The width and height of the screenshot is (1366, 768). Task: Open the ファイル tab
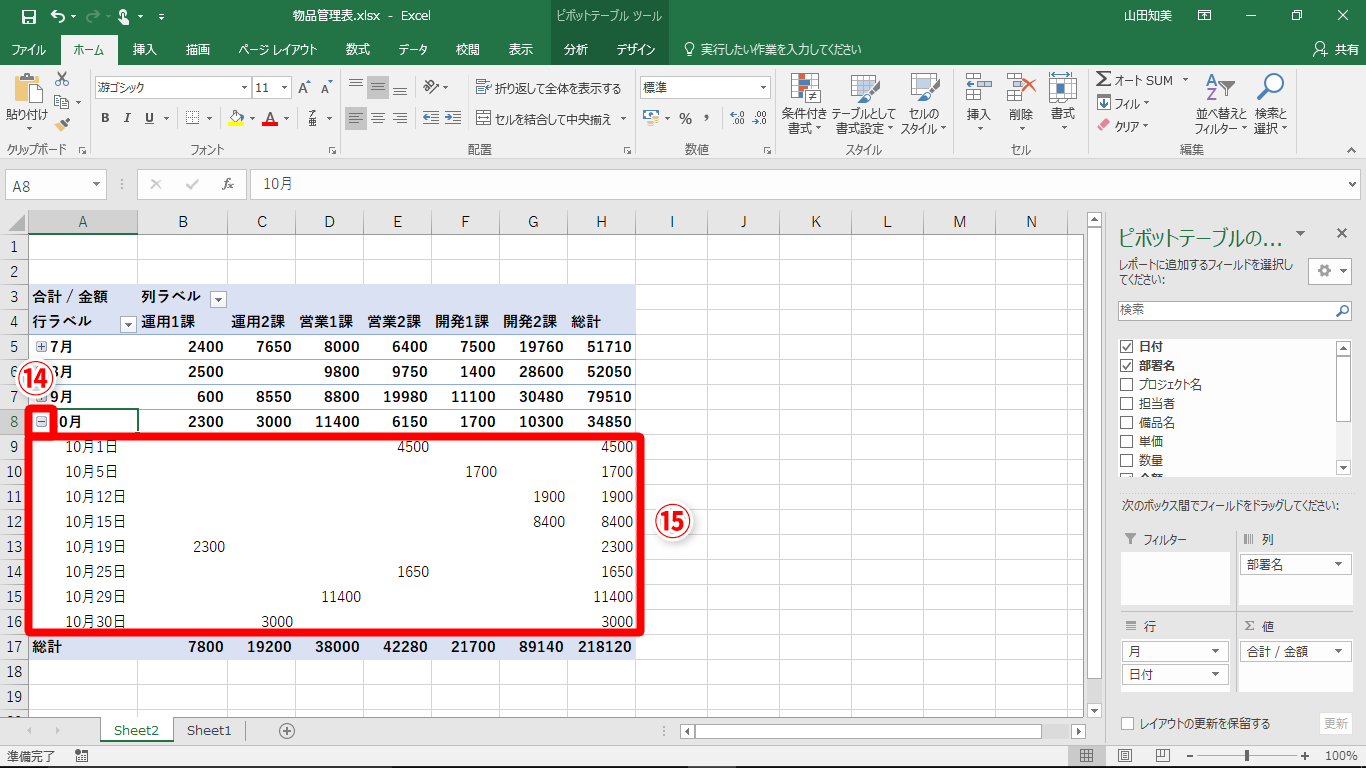[x=28, y=50]
